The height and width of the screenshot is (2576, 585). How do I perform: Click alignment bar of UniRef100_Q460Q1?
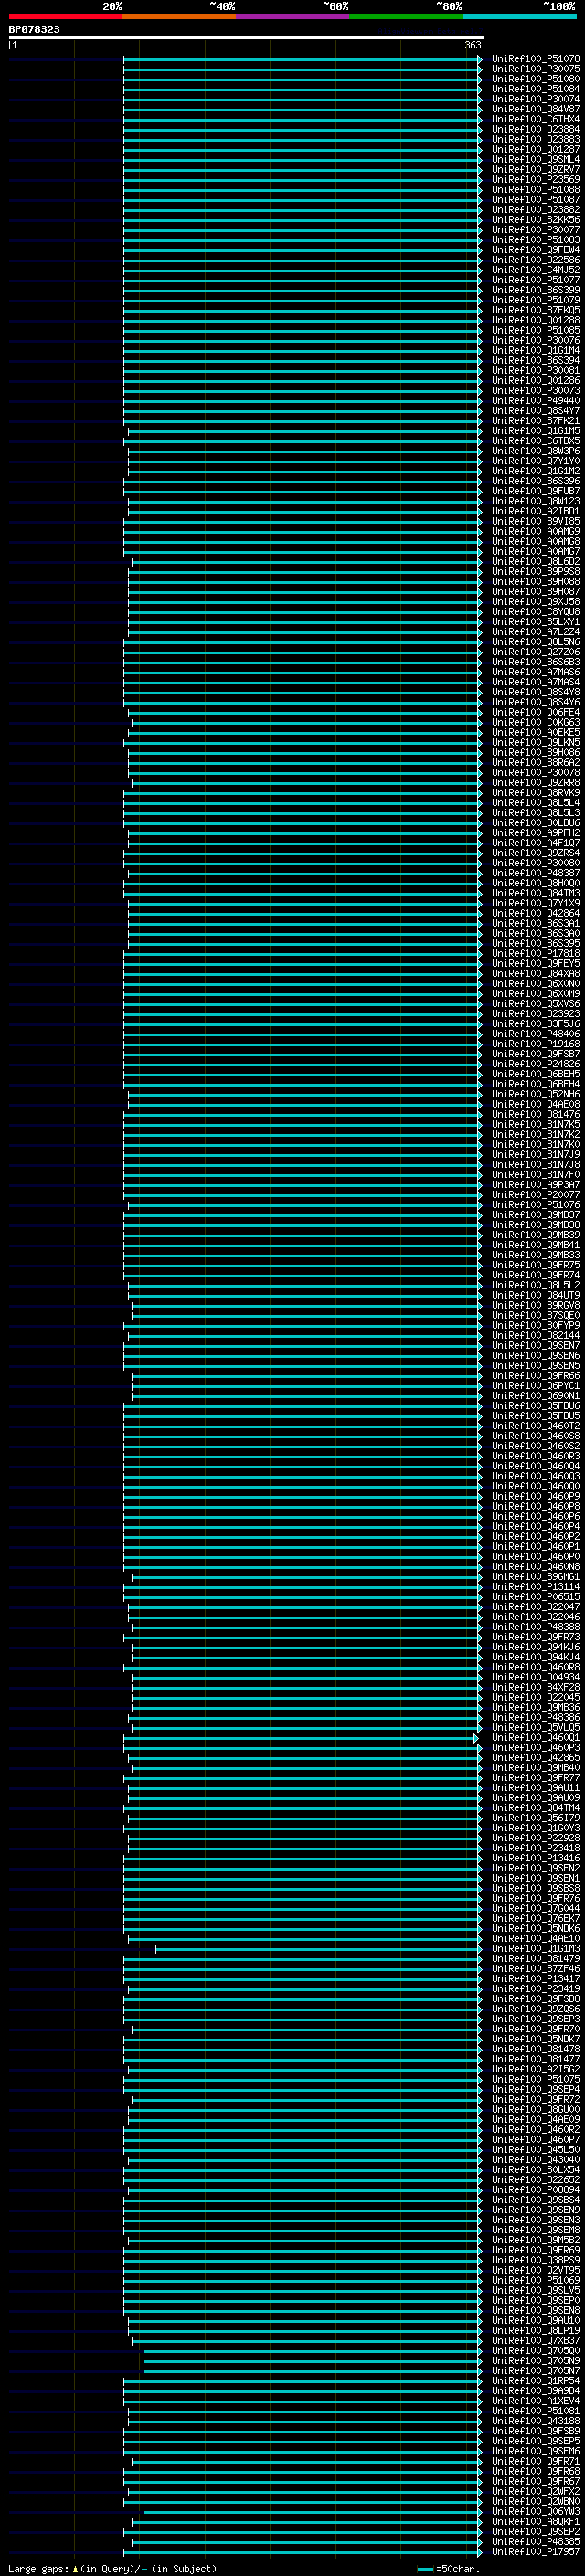tap(300, 1738)
